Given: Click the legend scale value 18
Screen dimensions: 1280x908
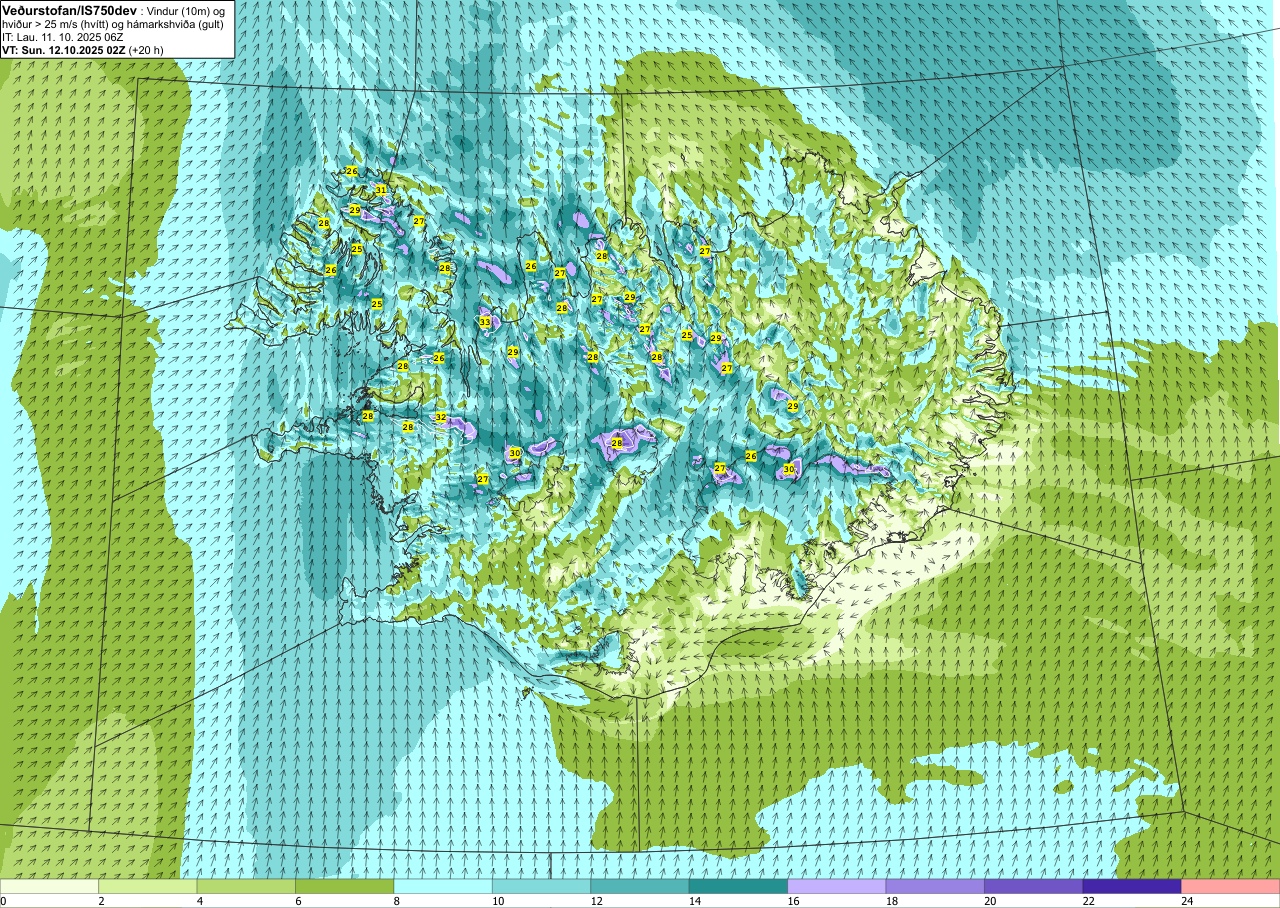Looking at the screenshot, I should point(891,901).
